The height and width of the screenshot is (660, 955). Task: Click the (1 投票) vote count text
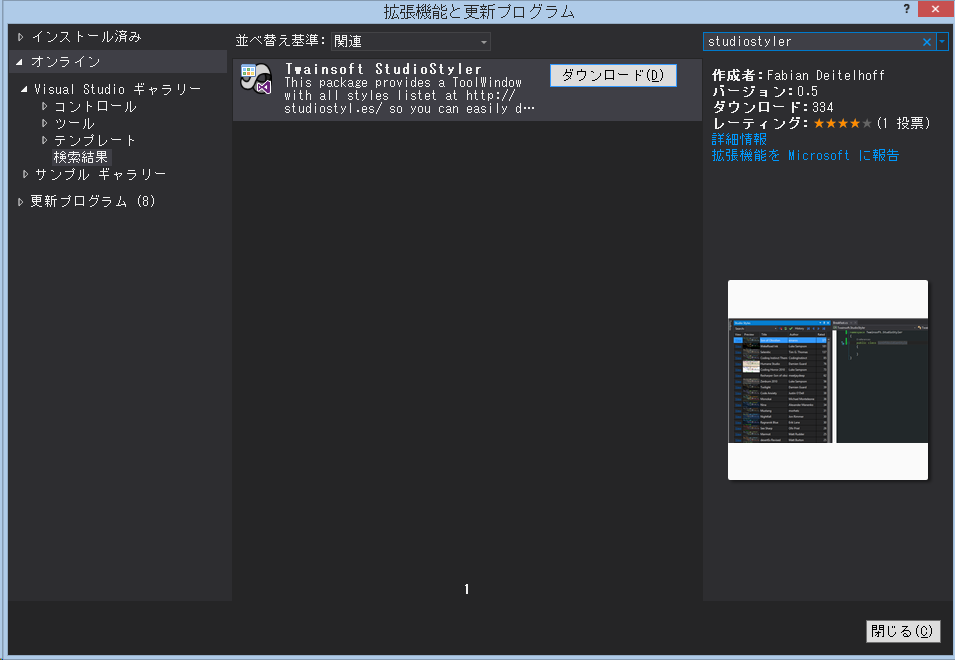(904, 124)
